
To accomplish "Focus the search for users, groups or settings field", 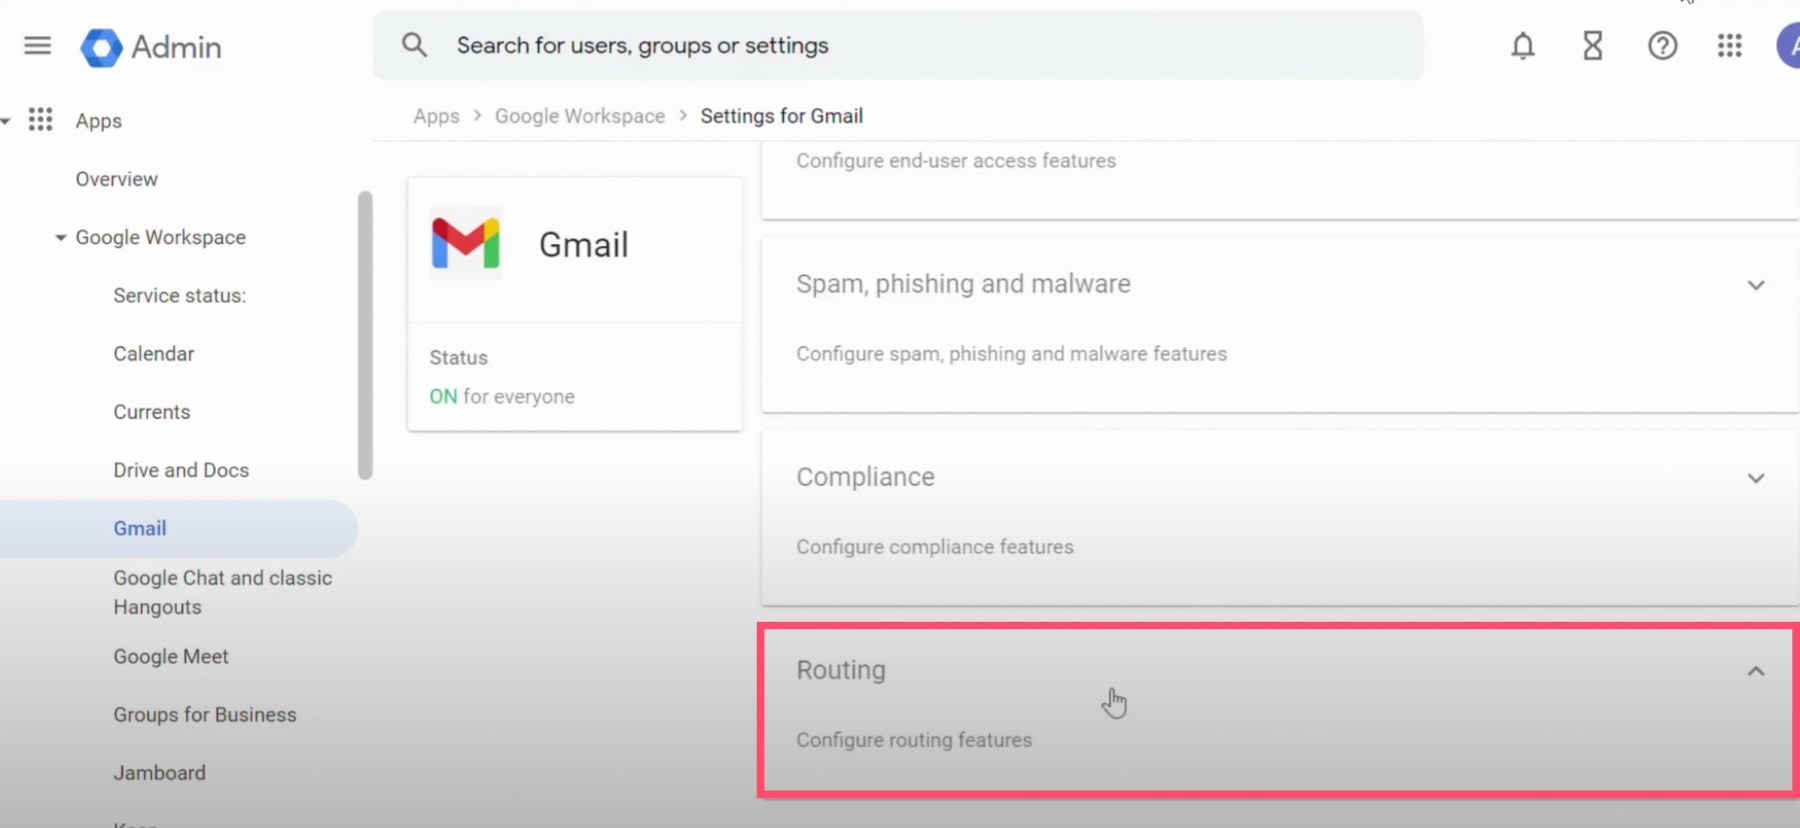I will 898,45.
